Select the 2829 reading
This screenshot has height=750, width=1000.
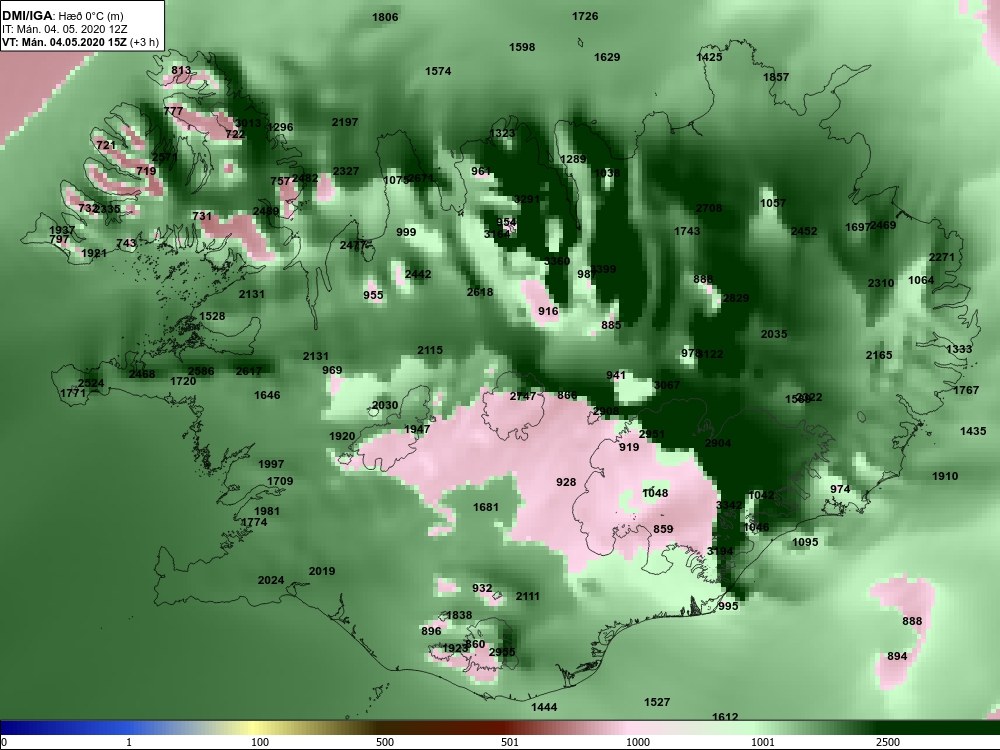click(735, 298)
